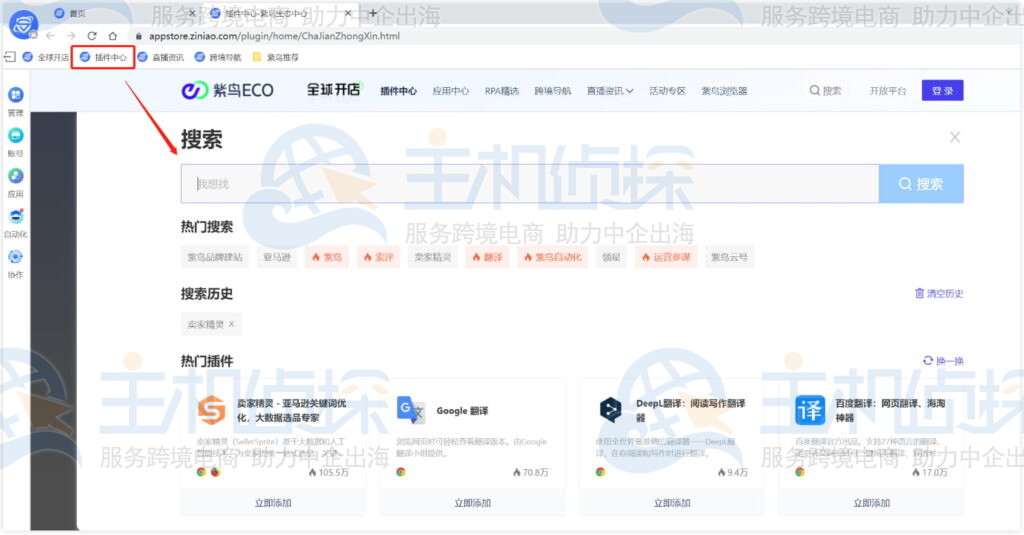The width and height of the screenshot is (1024, 535).
Task: Switch to the 插件中心 browser tab
Action: pos(281,13)
